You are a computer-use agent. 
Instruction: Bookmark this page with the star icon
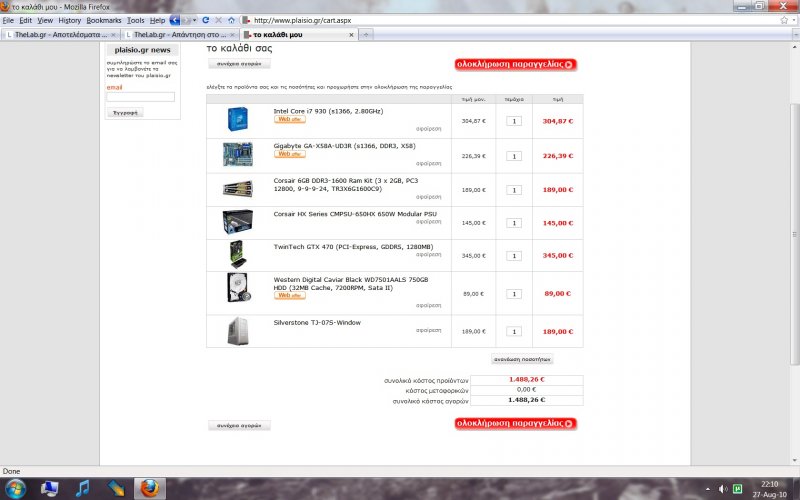tap(784, 20)
